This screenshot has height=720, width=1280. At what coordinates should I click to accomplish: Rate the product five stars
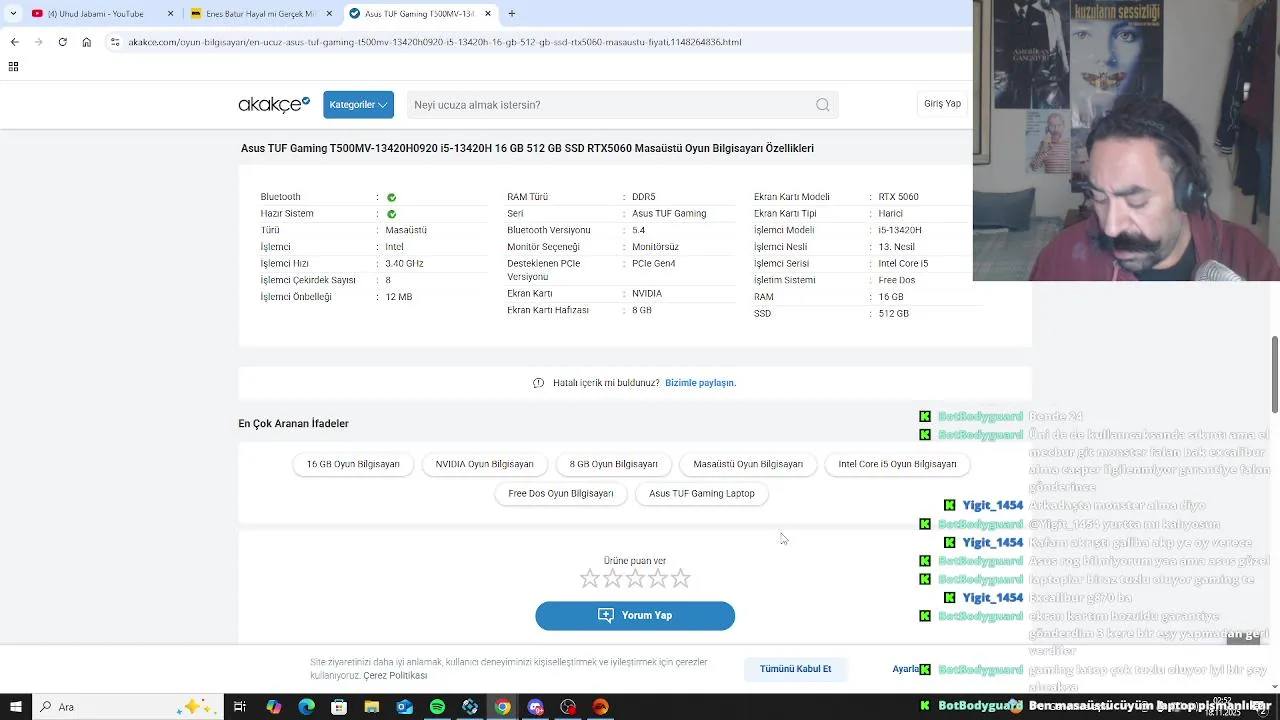point(681,578)
